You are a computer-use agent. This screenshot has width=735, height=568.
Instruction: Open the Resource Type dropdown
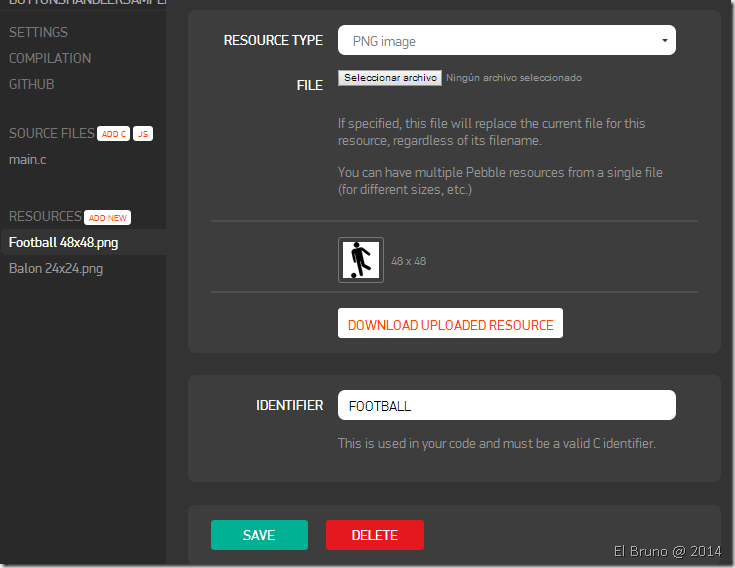[506, 41]
